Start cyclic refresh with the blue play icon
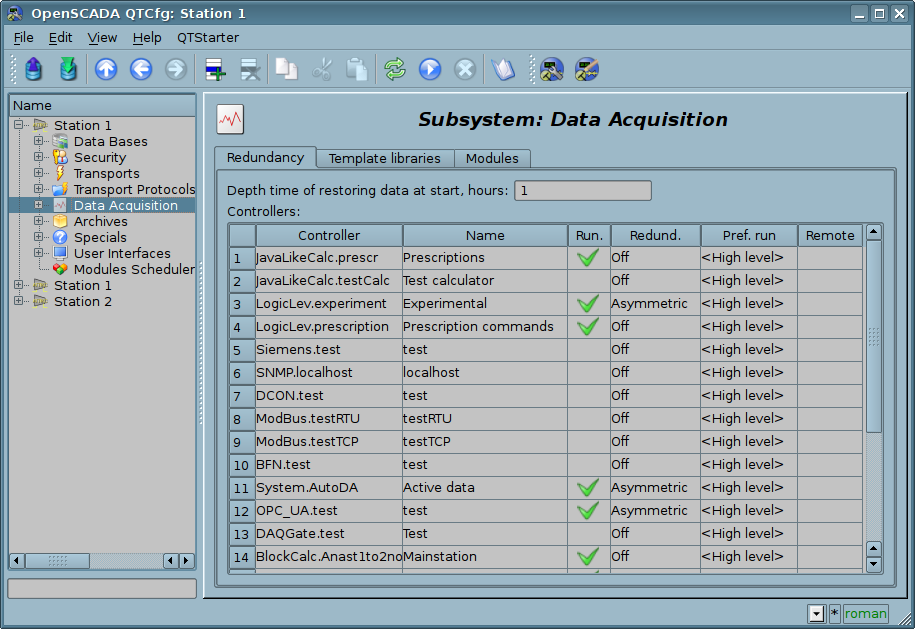 (430, 69)
